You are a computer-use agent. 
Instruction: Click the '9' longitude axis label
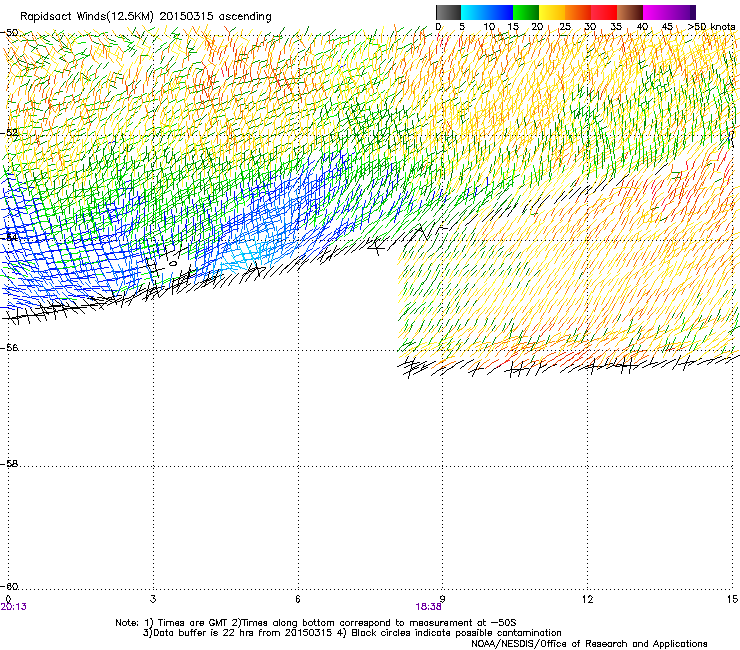(443, 599)
